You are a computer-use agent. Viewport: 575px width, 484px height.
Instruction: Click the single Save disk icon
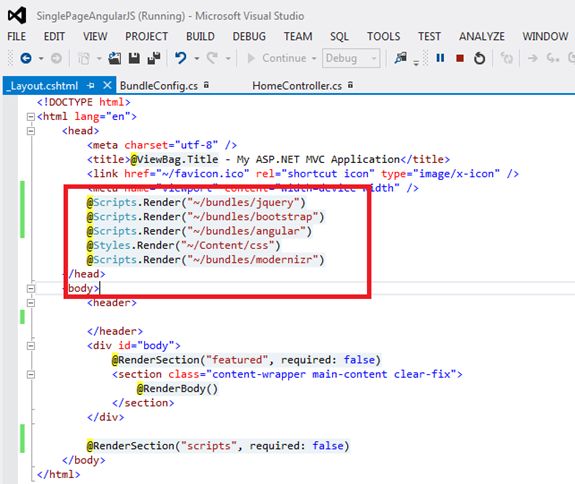coord(134,58)
